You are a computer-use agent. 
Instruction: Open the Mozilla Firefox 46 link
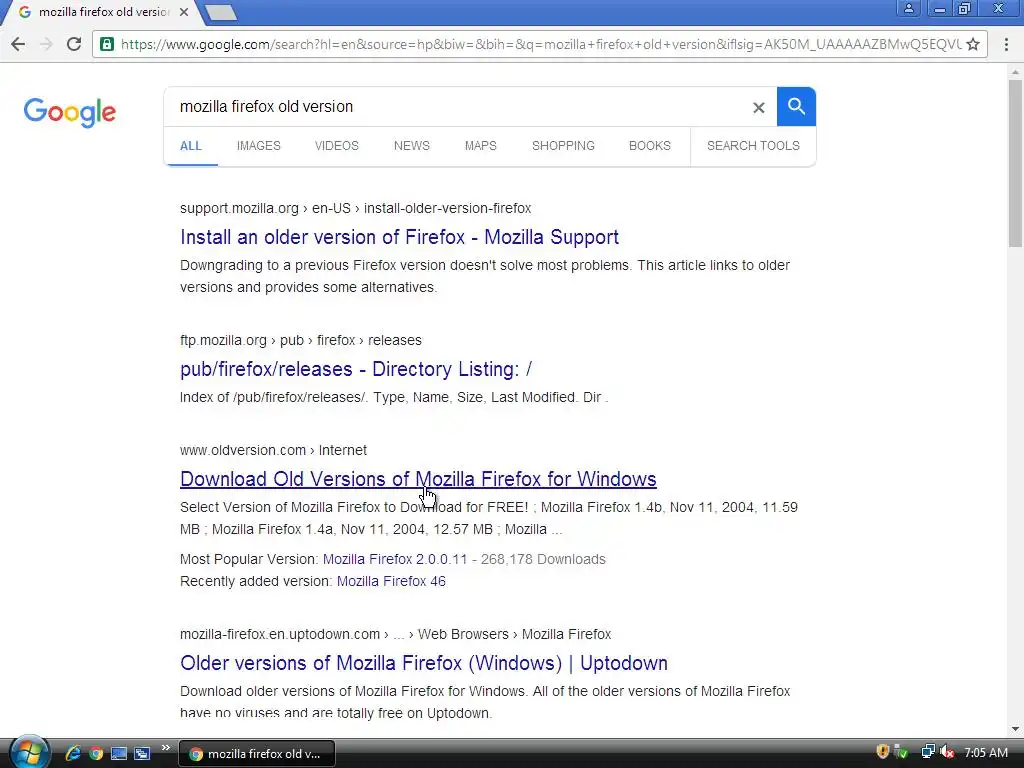[x=391, y=581]
